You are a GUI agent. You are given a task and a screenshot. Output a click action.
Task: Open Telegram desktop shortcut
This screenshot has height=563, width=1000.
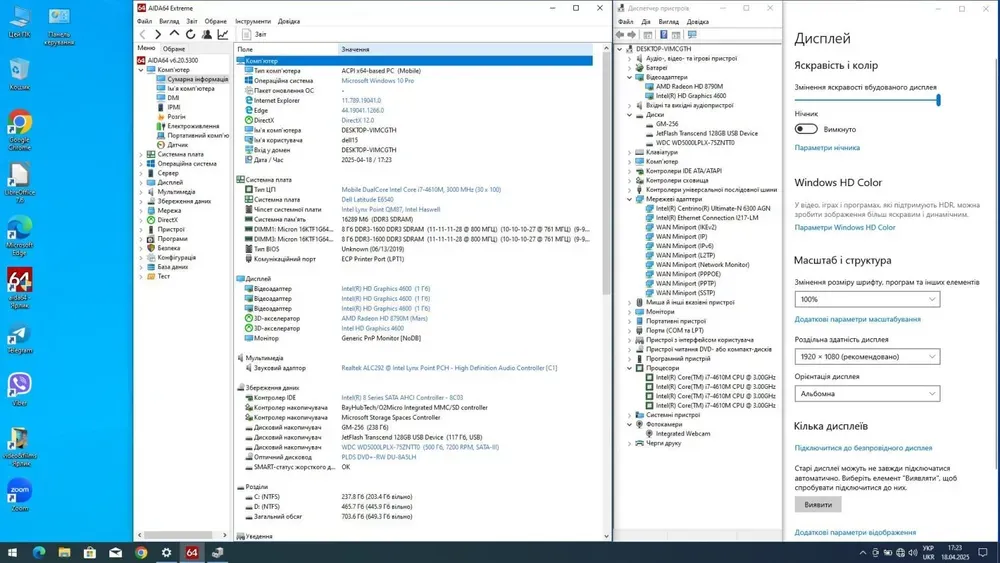[19, 337]
